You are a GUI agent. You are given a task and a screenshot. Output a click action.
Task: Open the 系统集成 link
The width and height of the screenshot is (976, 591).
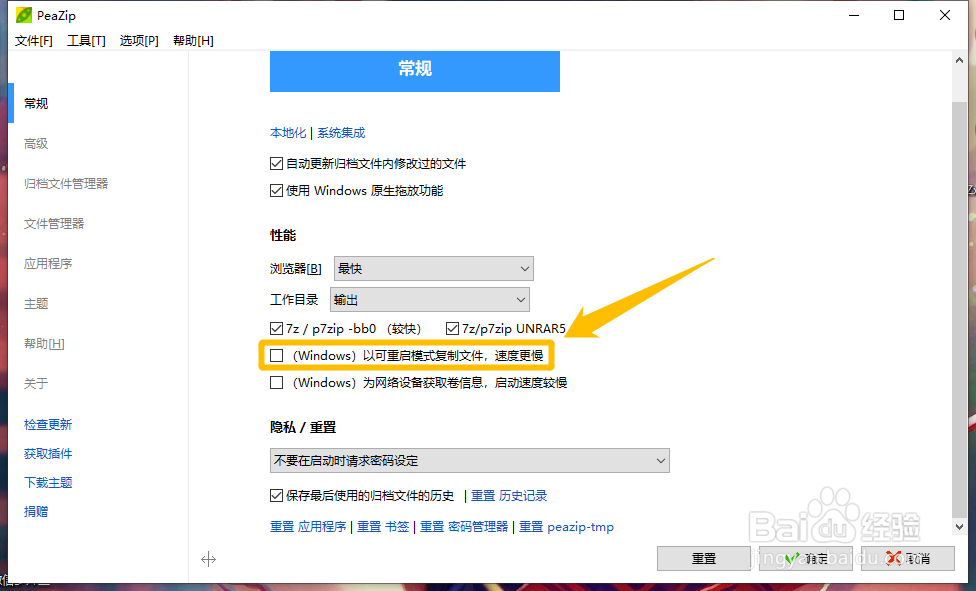[341, 133]
